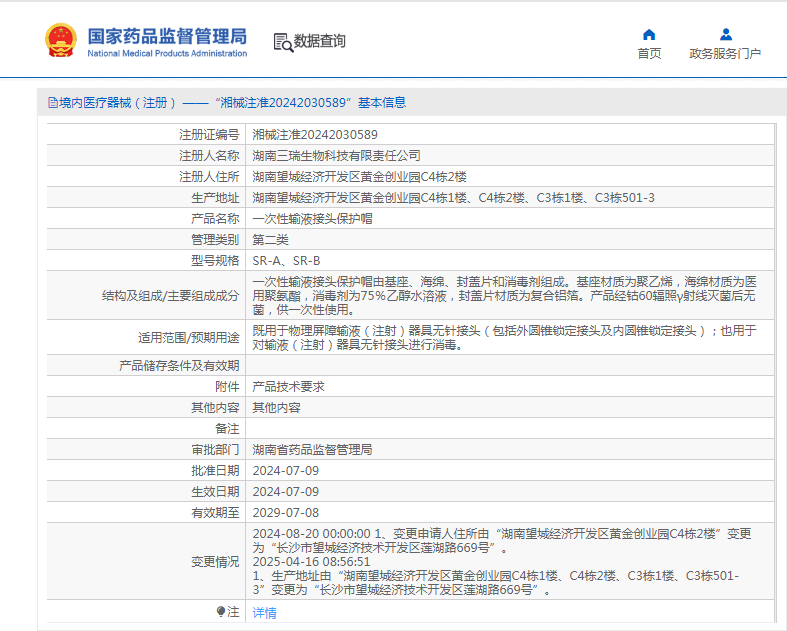This screenshot has width=787, height=631.
Task: Select expiry date 2029-07-08
Action: coord(286,513)
